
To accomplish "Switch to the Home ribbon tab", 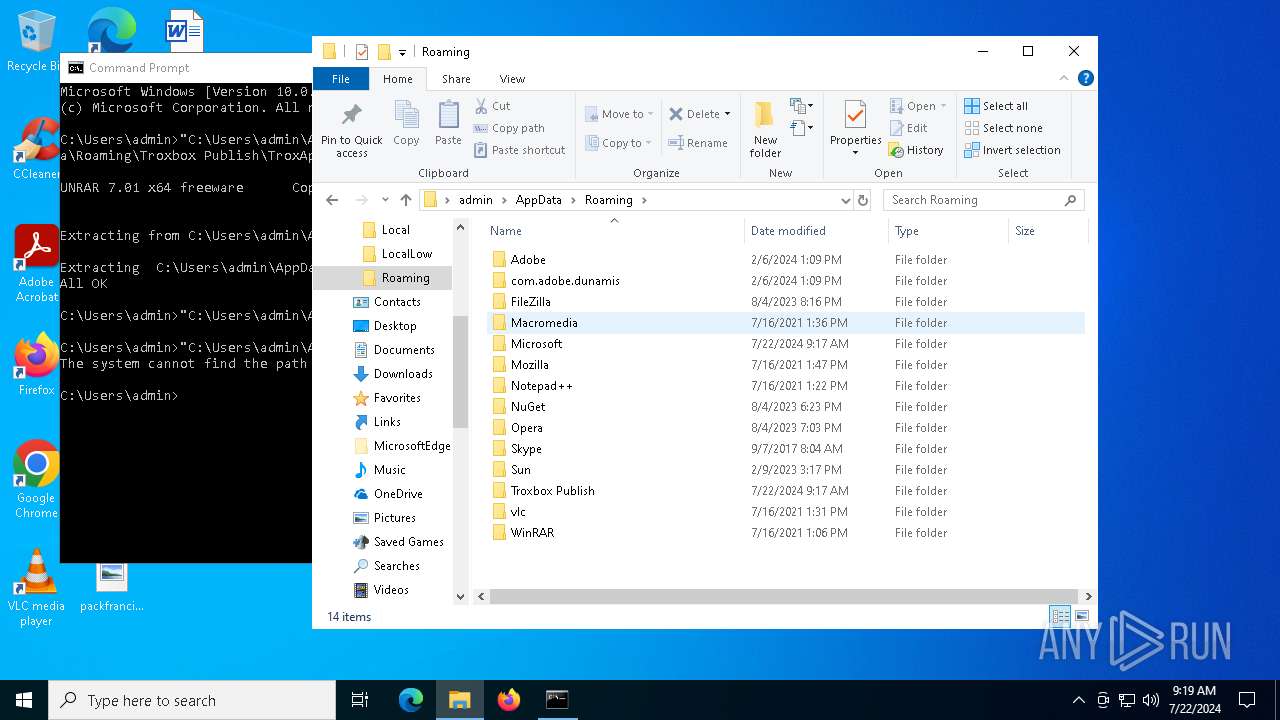I will click(397, 79).
